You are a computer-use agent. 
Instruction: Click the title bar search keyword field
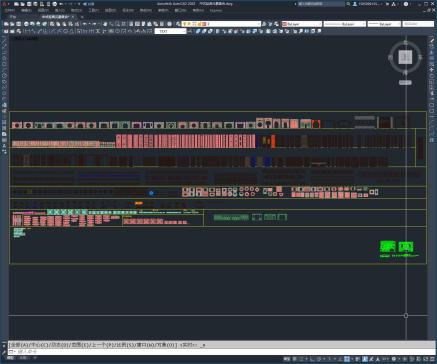[x=320, y=4]
